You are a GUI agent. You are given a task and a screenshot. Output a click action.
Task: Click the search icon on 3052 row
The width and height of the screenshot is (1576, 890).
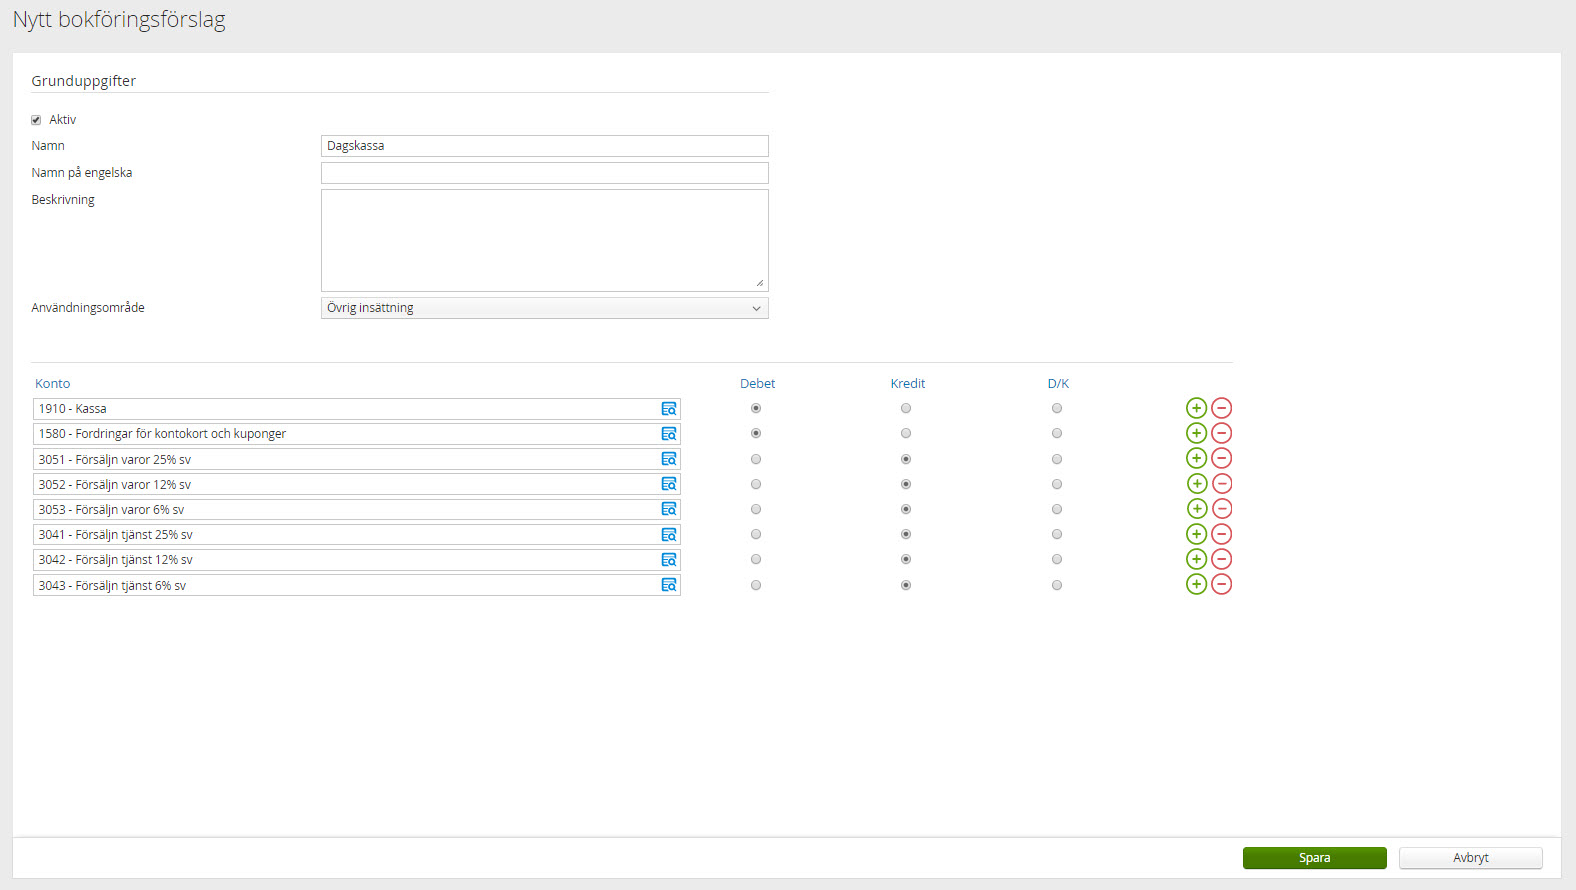669,484
